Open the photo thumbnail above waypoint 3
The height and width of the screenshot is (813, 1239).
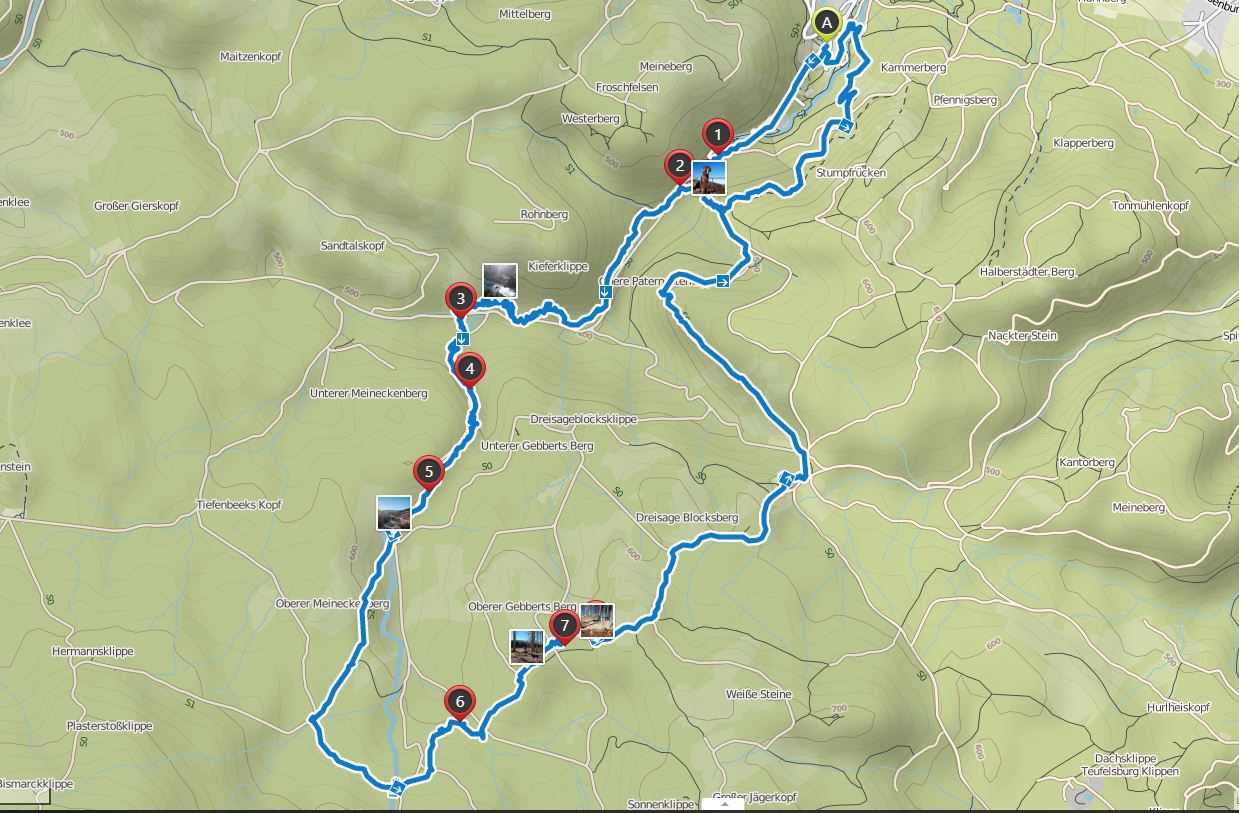[x=500, y=280]
